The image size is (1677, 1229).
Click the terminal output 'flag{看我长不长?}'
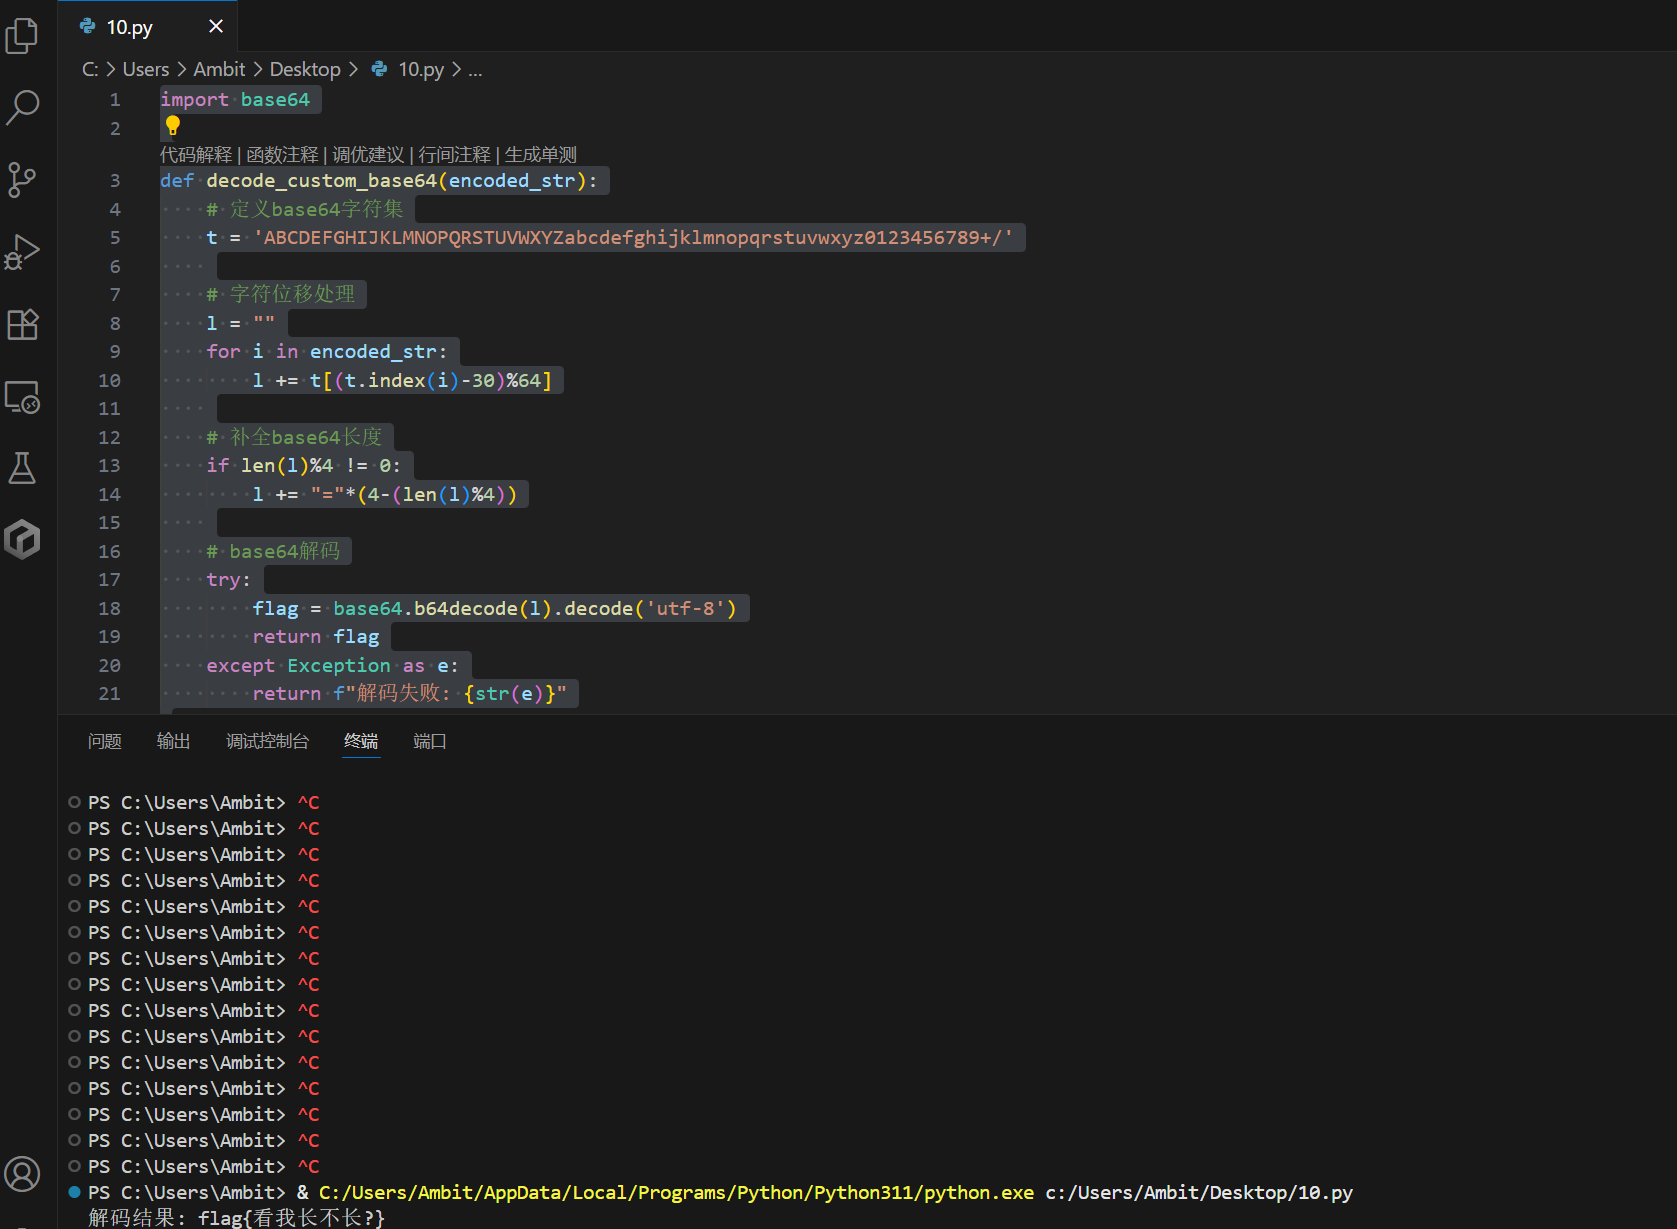click(291, 1218)
